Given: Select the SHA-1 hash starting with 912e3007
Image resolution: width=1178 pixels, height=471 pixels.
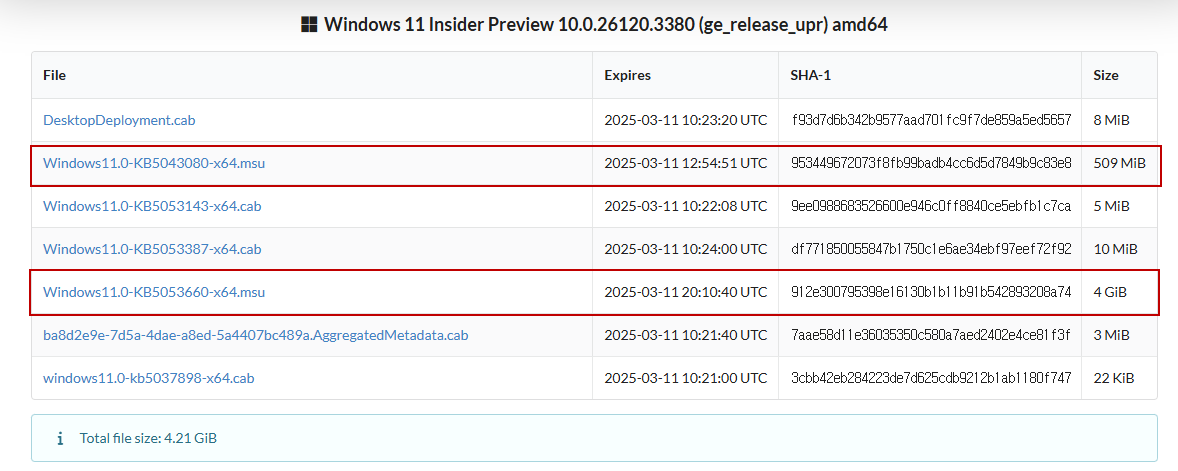Looking at the screenshot, I should 932,292.
